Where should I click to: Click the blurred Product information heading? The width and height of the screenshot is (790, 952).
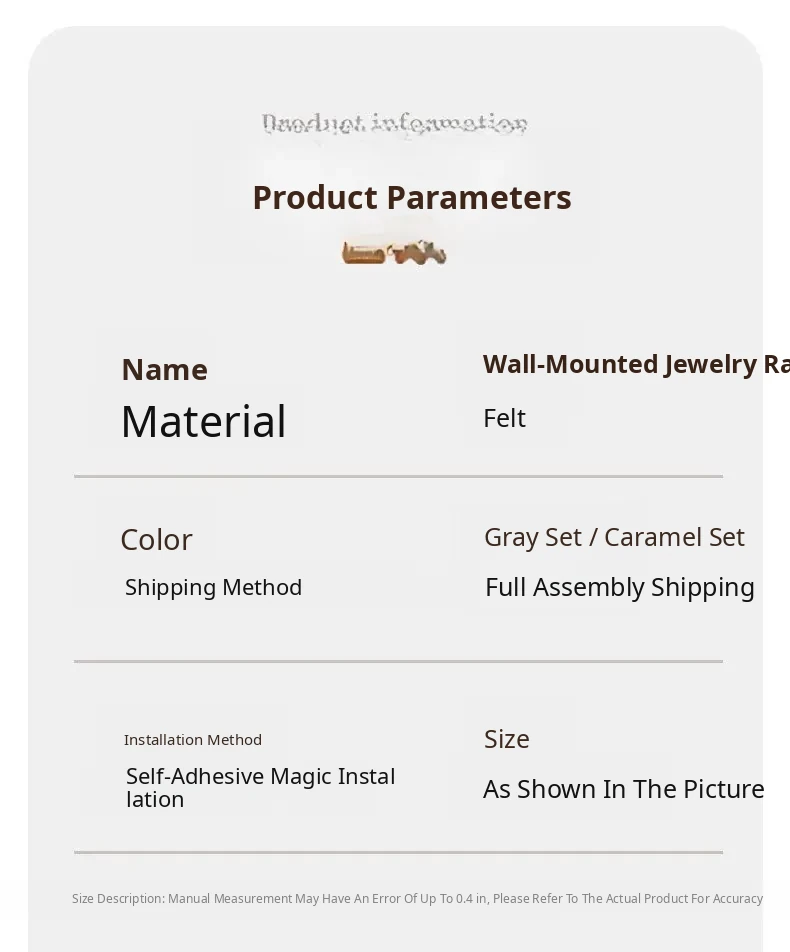pyautogui.click(x=394, y=124)
